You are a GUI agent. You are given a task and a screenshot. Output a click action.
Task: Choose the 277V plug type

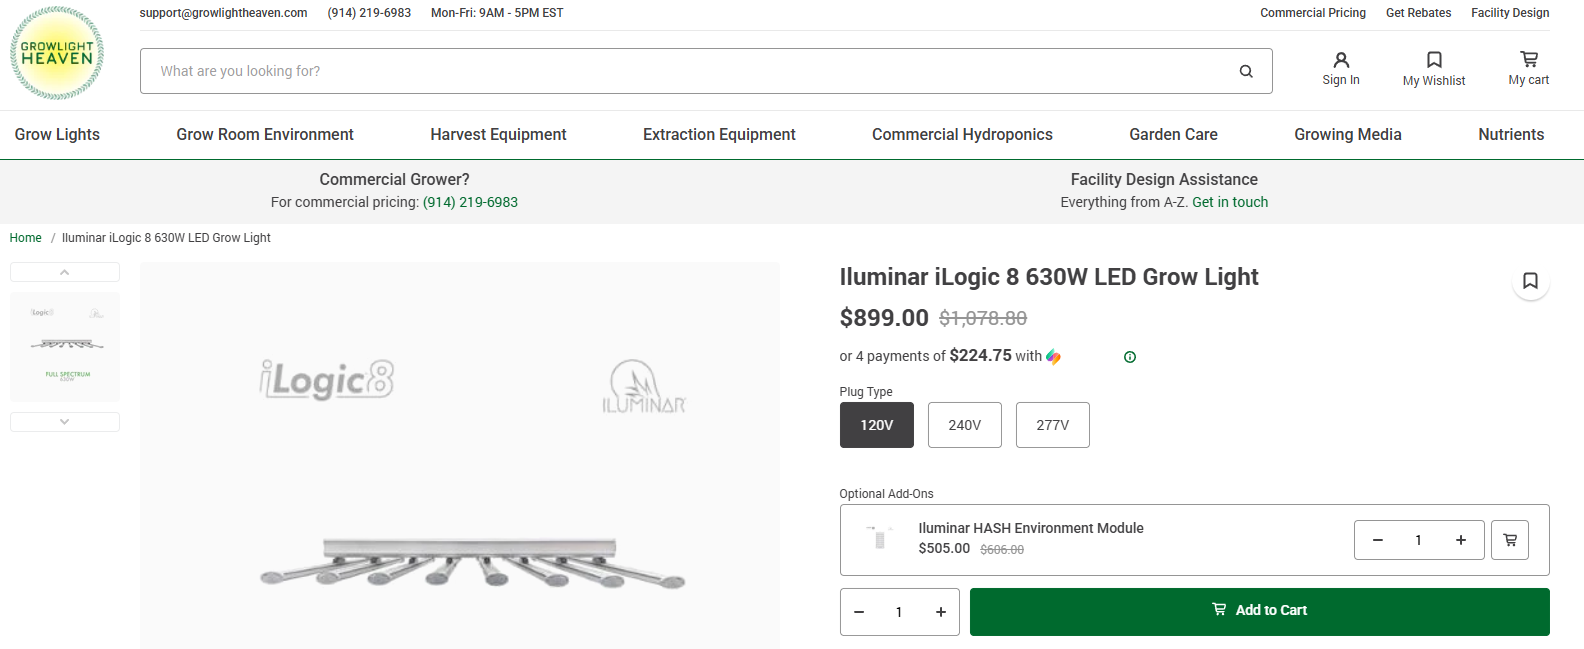1052,425
